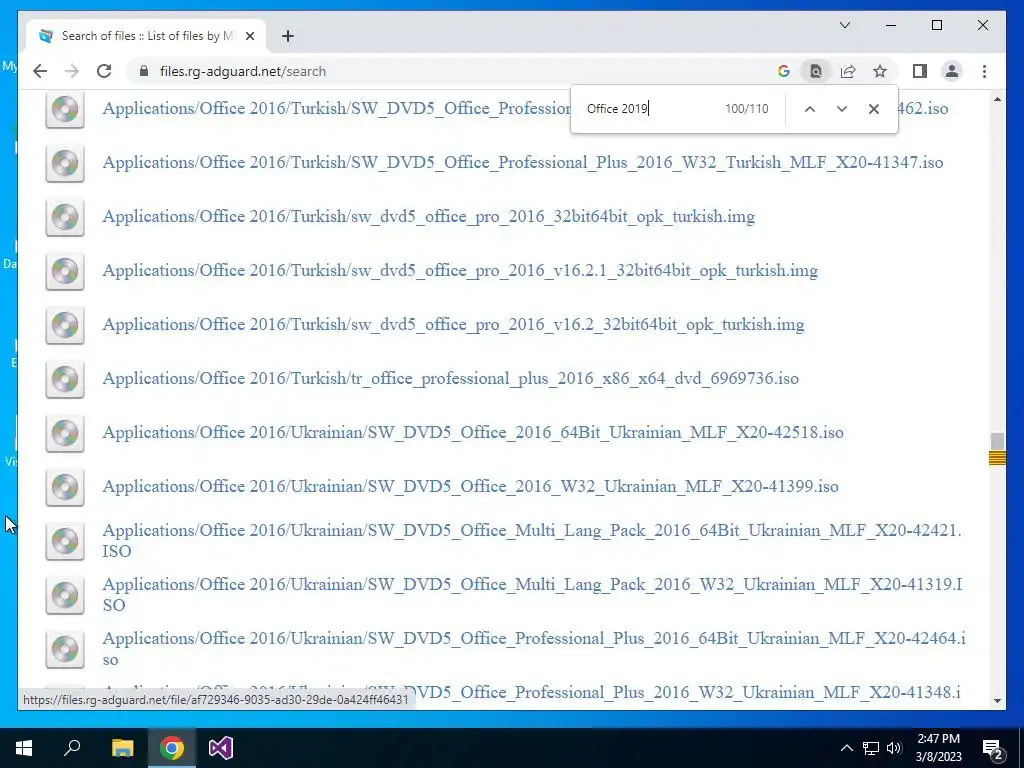Go back to the previous page
Viewport: 1024px width, 768px height.
point(40,71)
